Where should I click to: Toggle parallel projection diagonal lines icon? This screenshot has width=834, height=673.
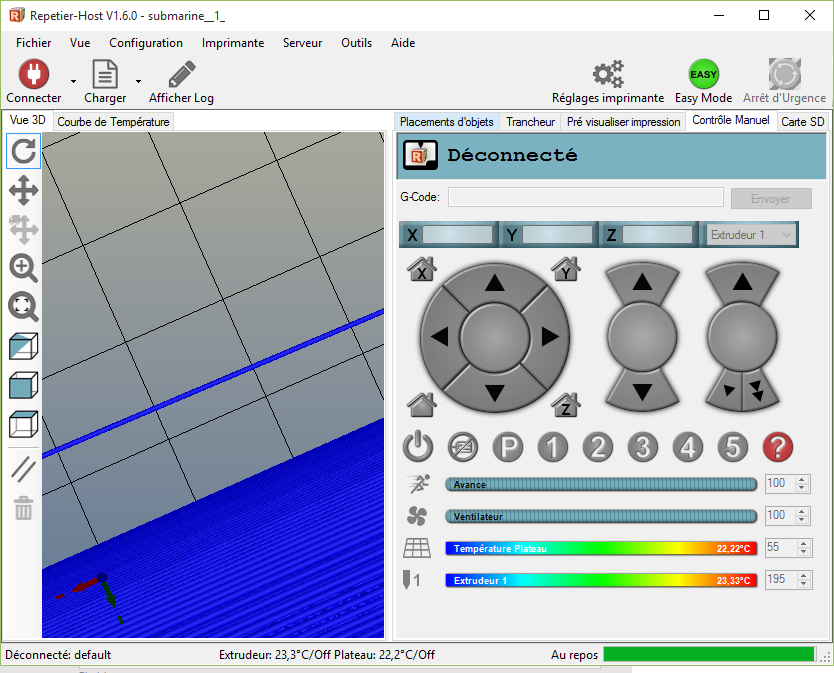click(23, 470)
